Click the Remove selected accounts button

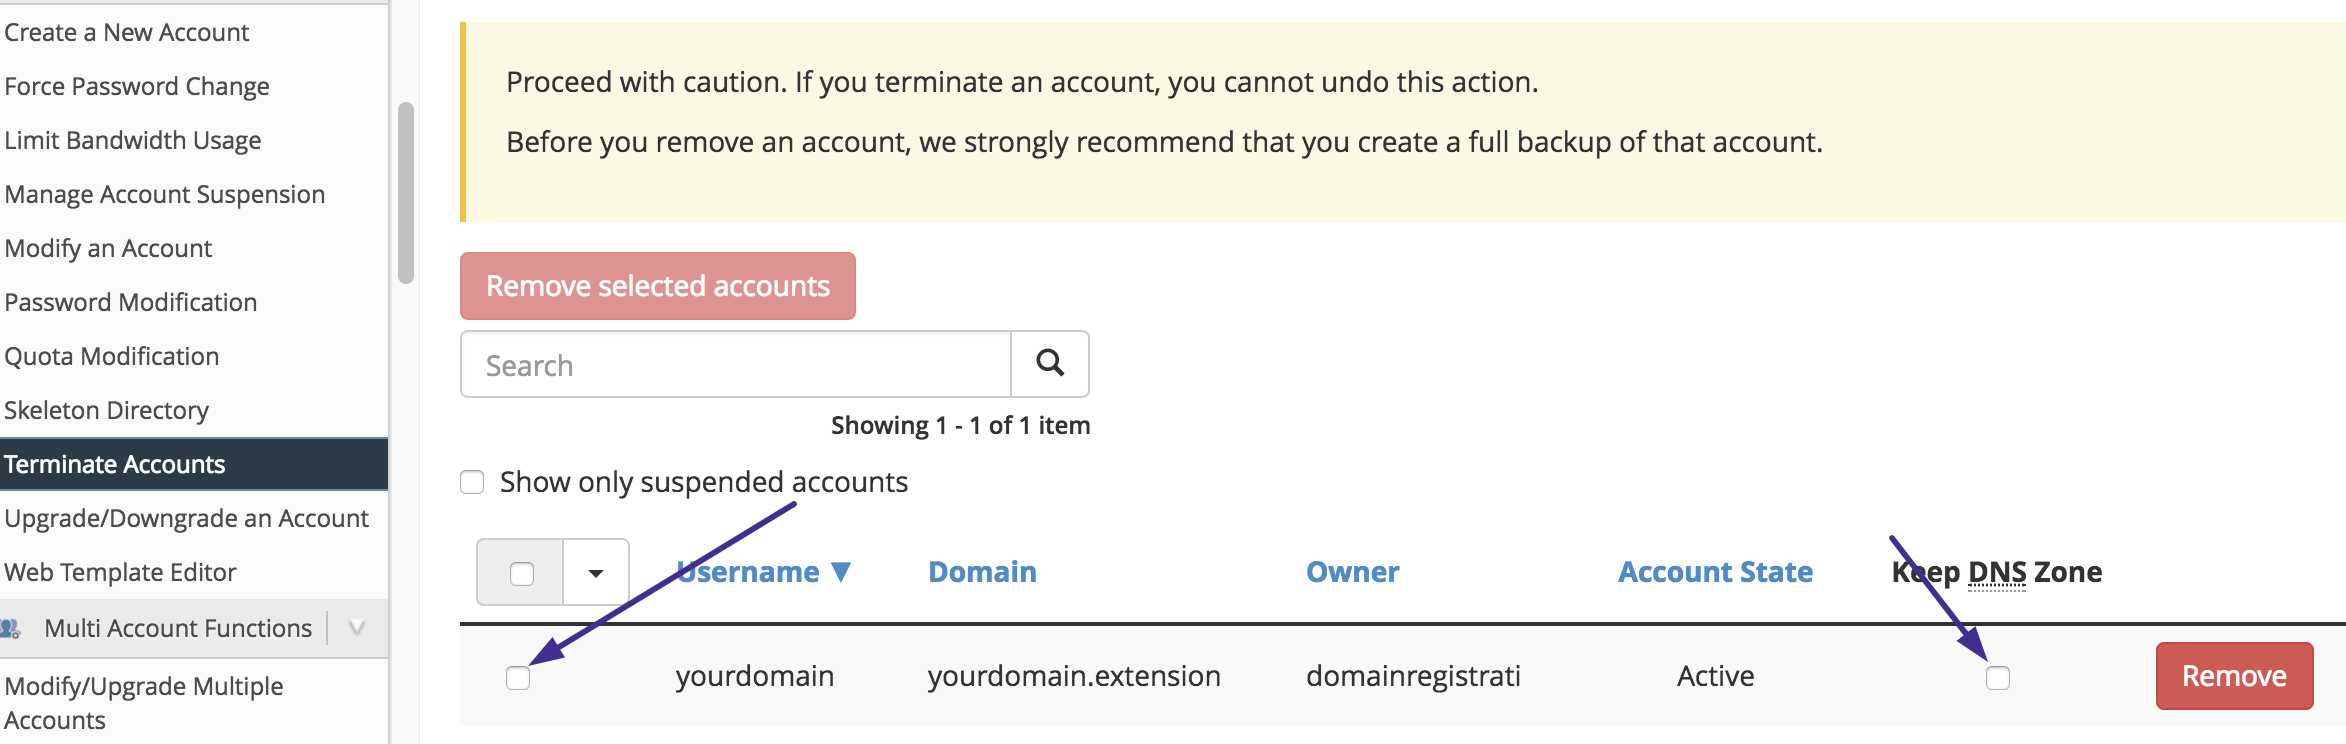point(657,285)
